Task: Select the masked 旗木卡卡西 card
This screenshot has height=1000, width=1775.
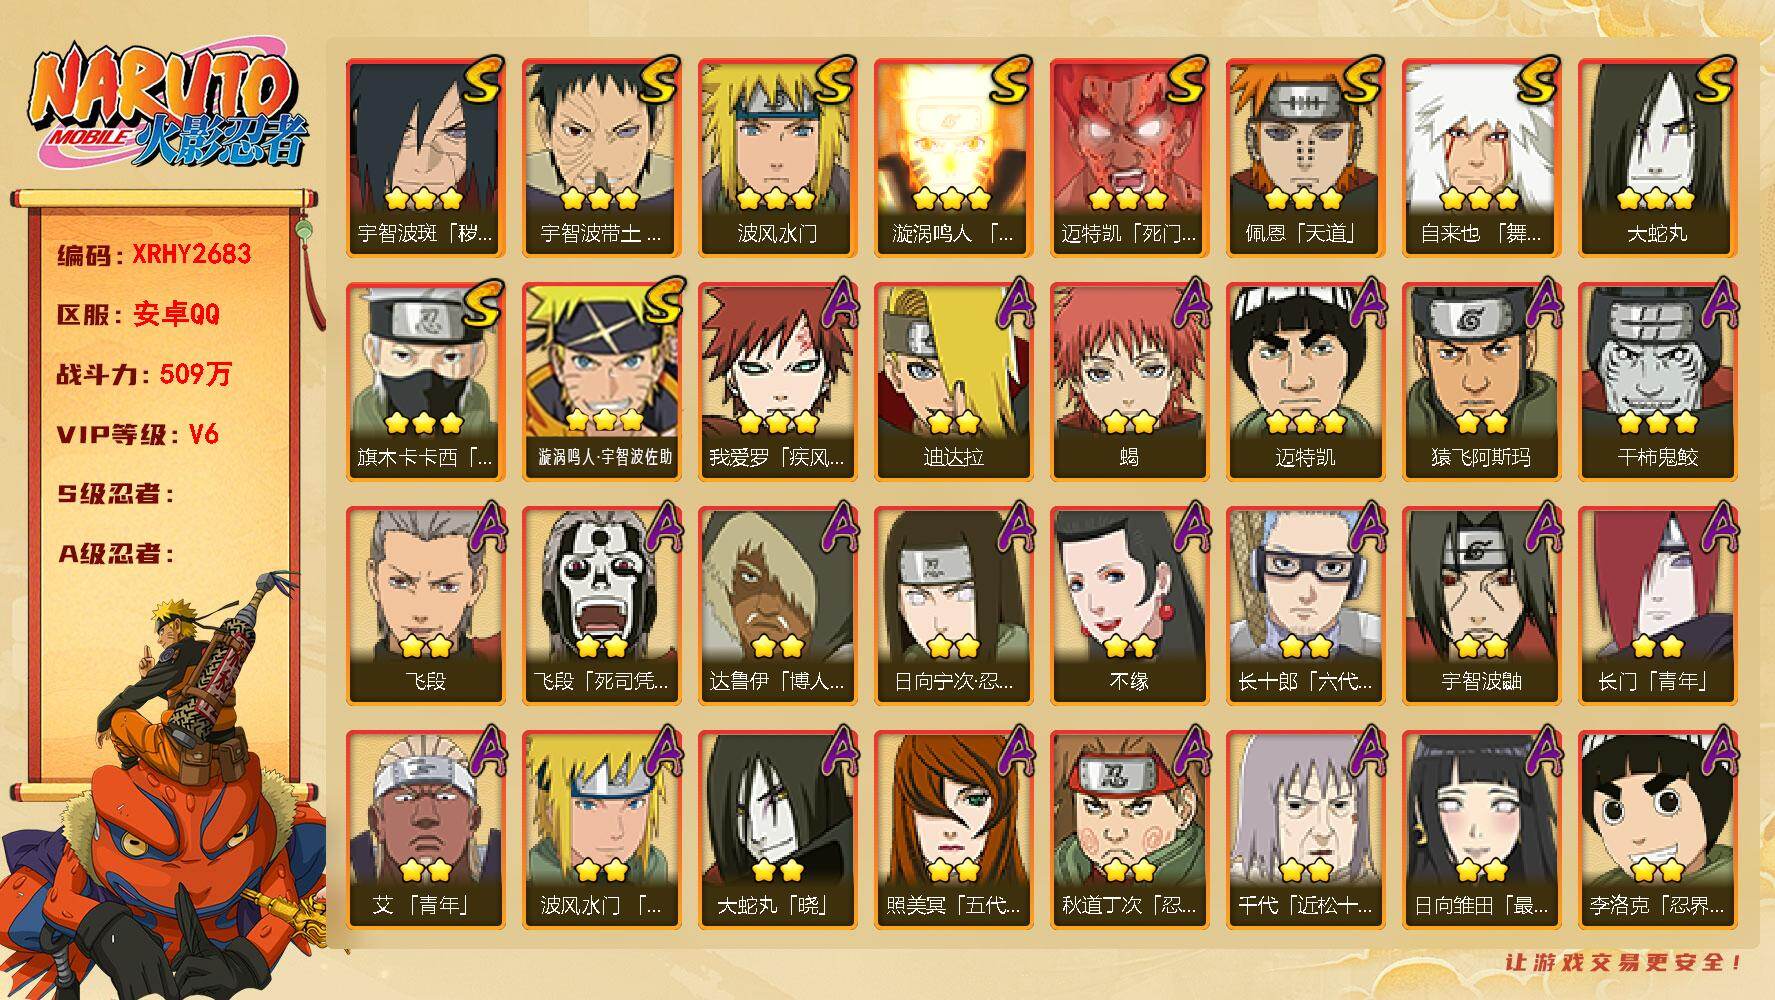Action: [x=425, y=382]
